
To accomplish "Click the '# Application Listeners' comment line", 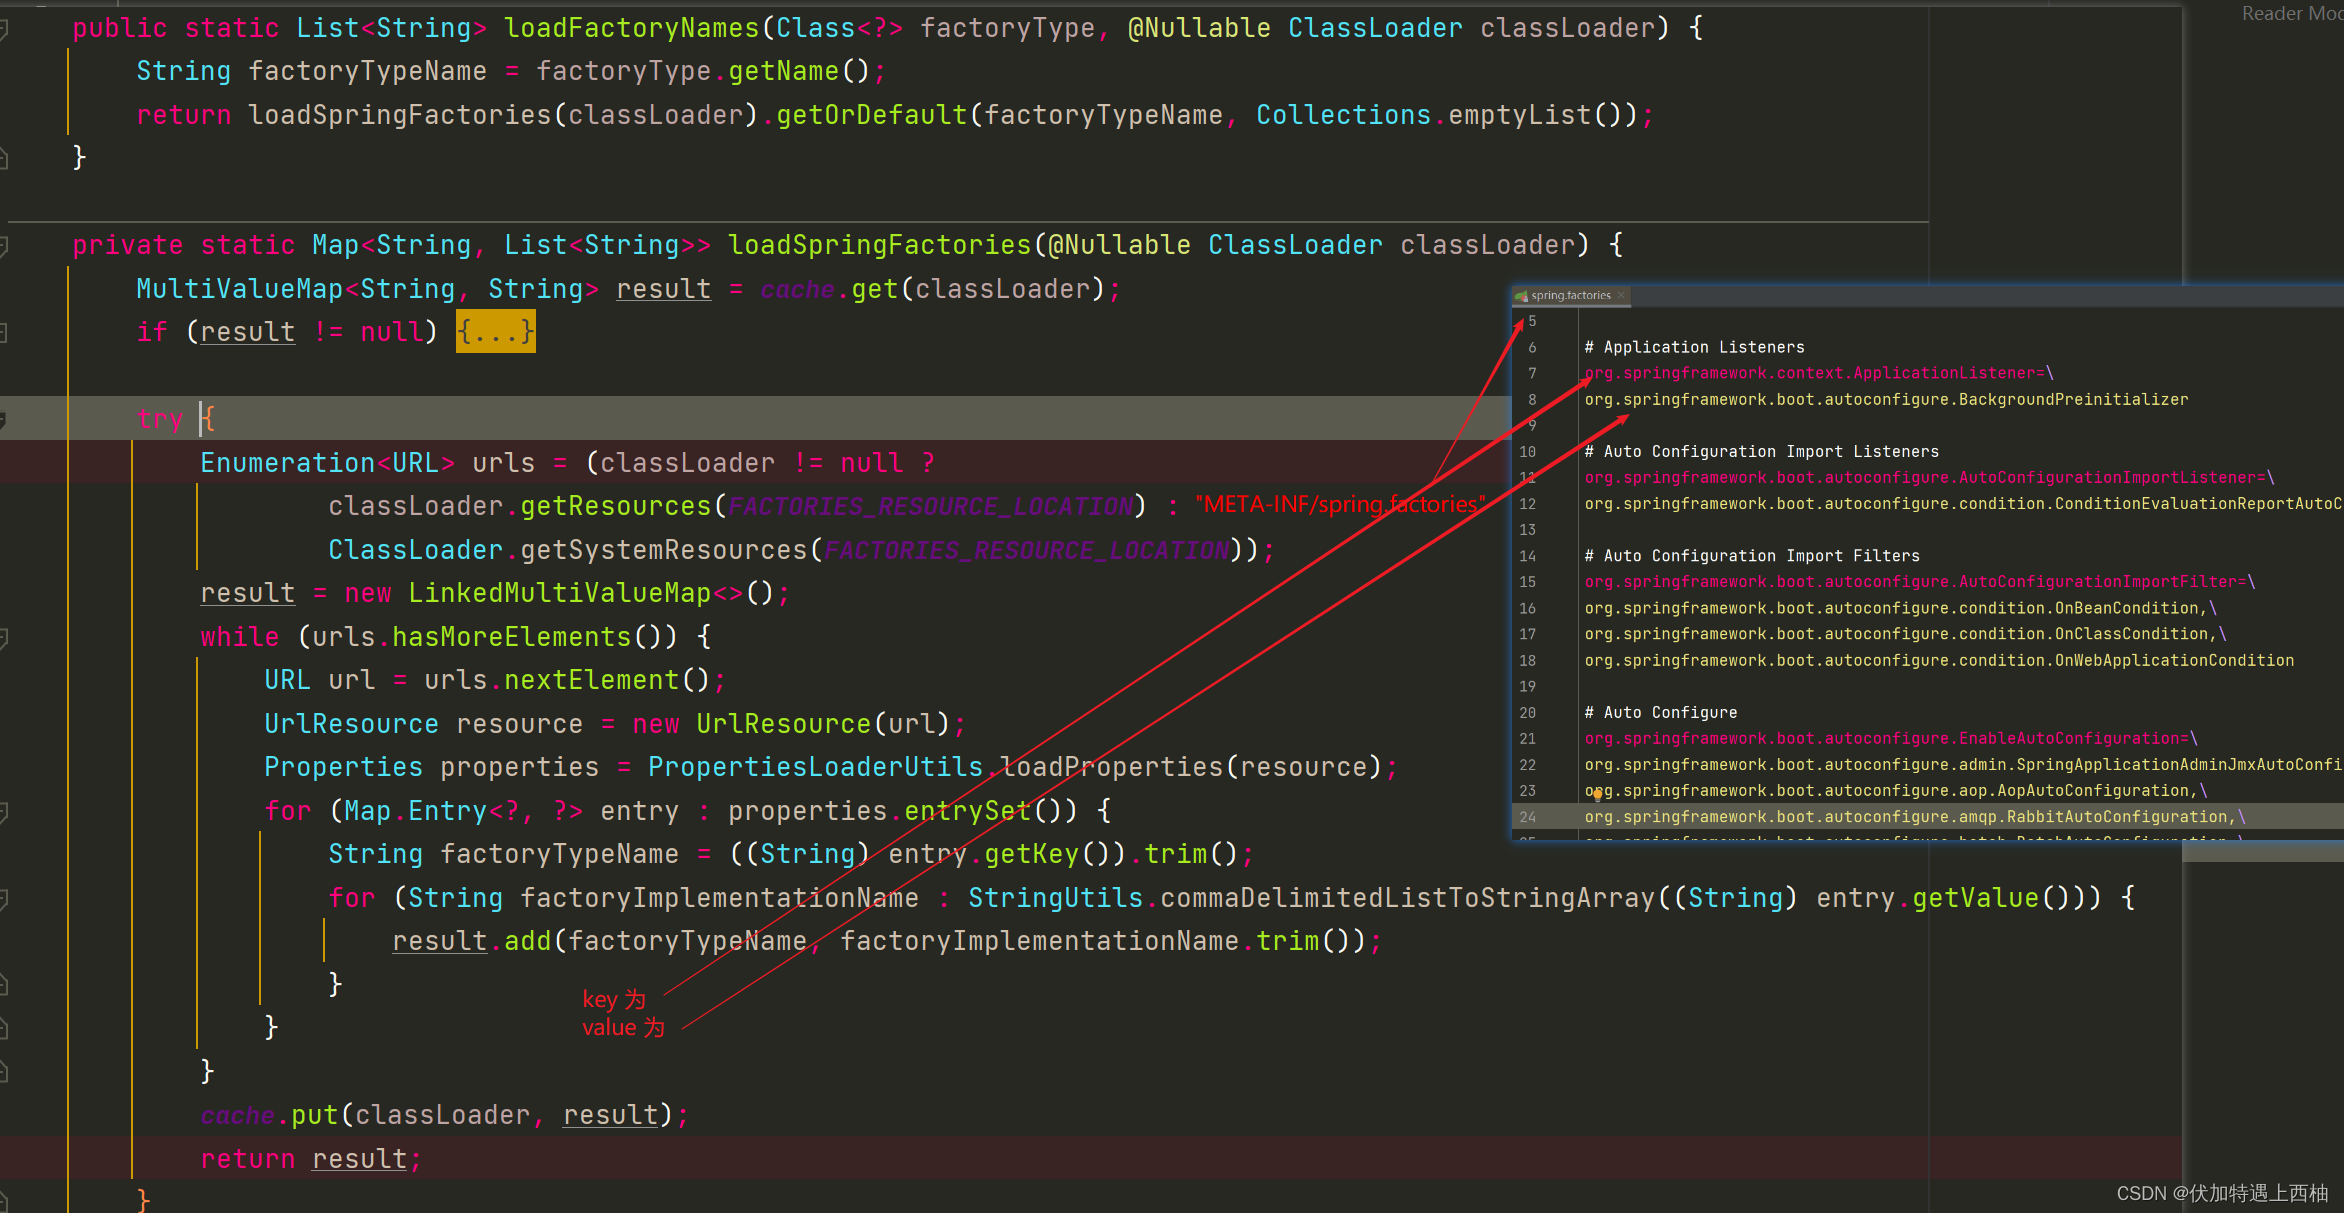I will [x=1694, y=347].
